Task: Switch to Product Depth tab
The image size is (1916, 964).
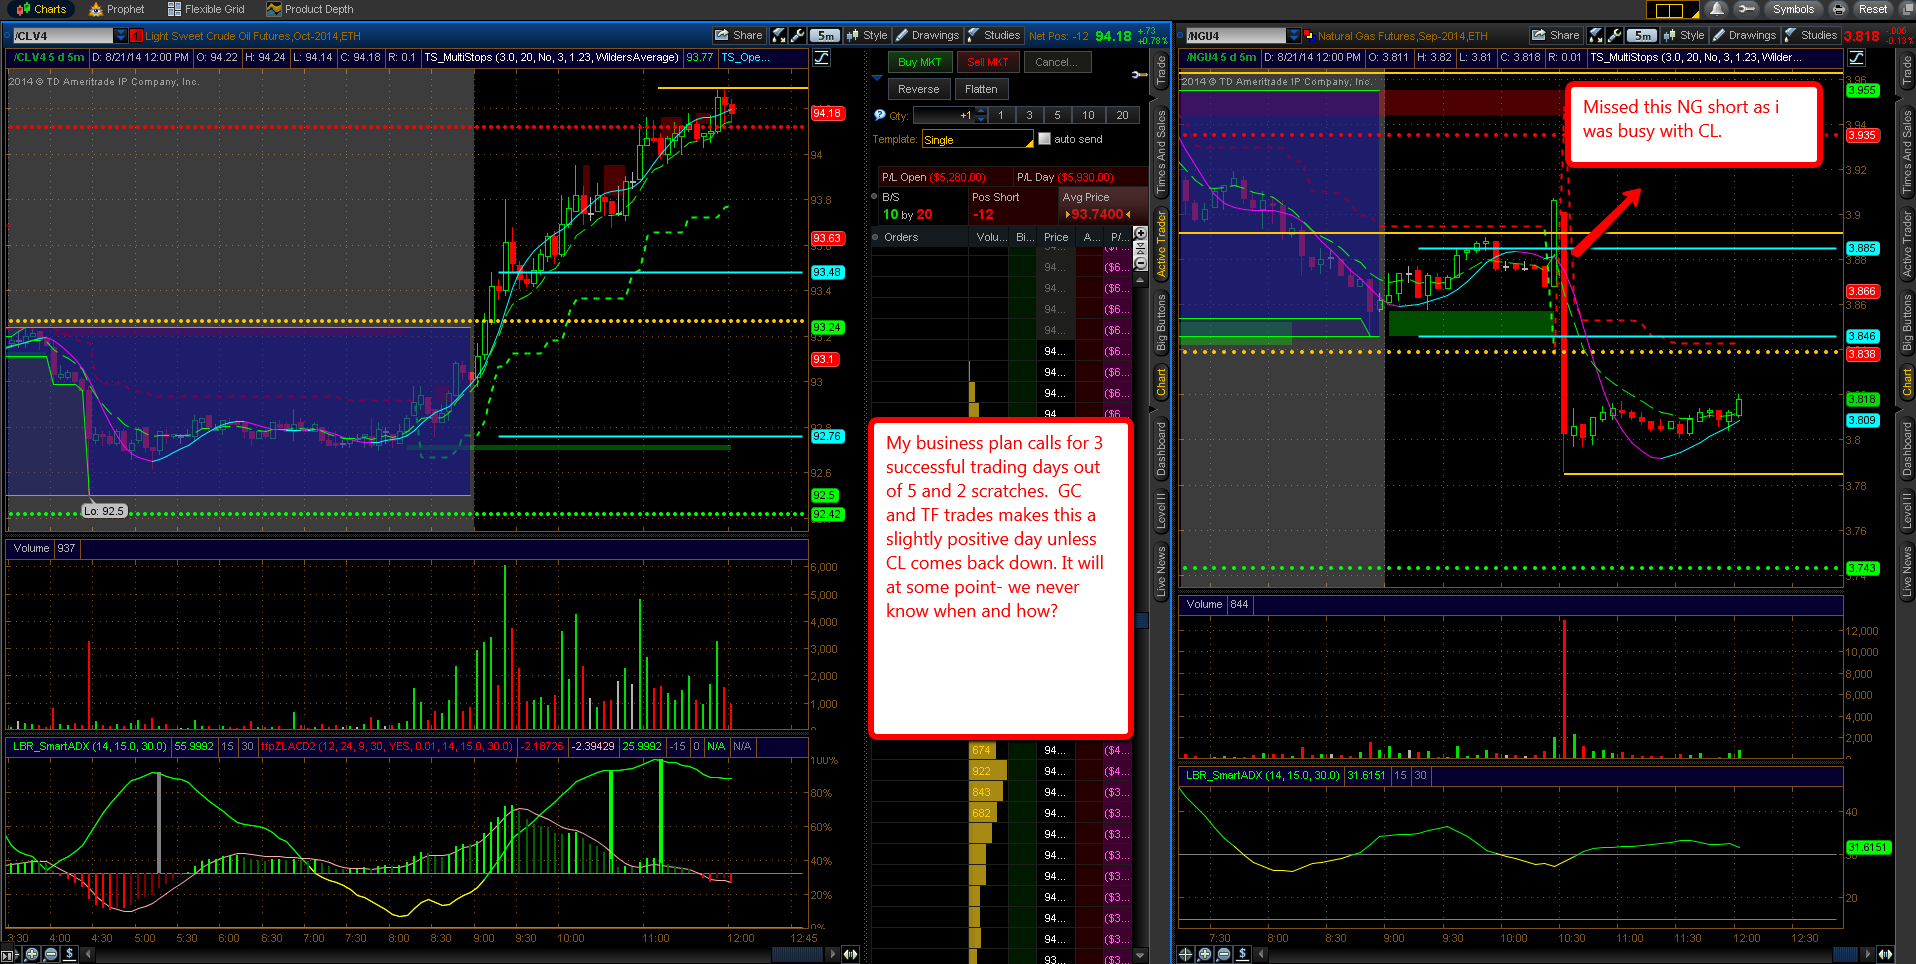Action: (310, 9)
